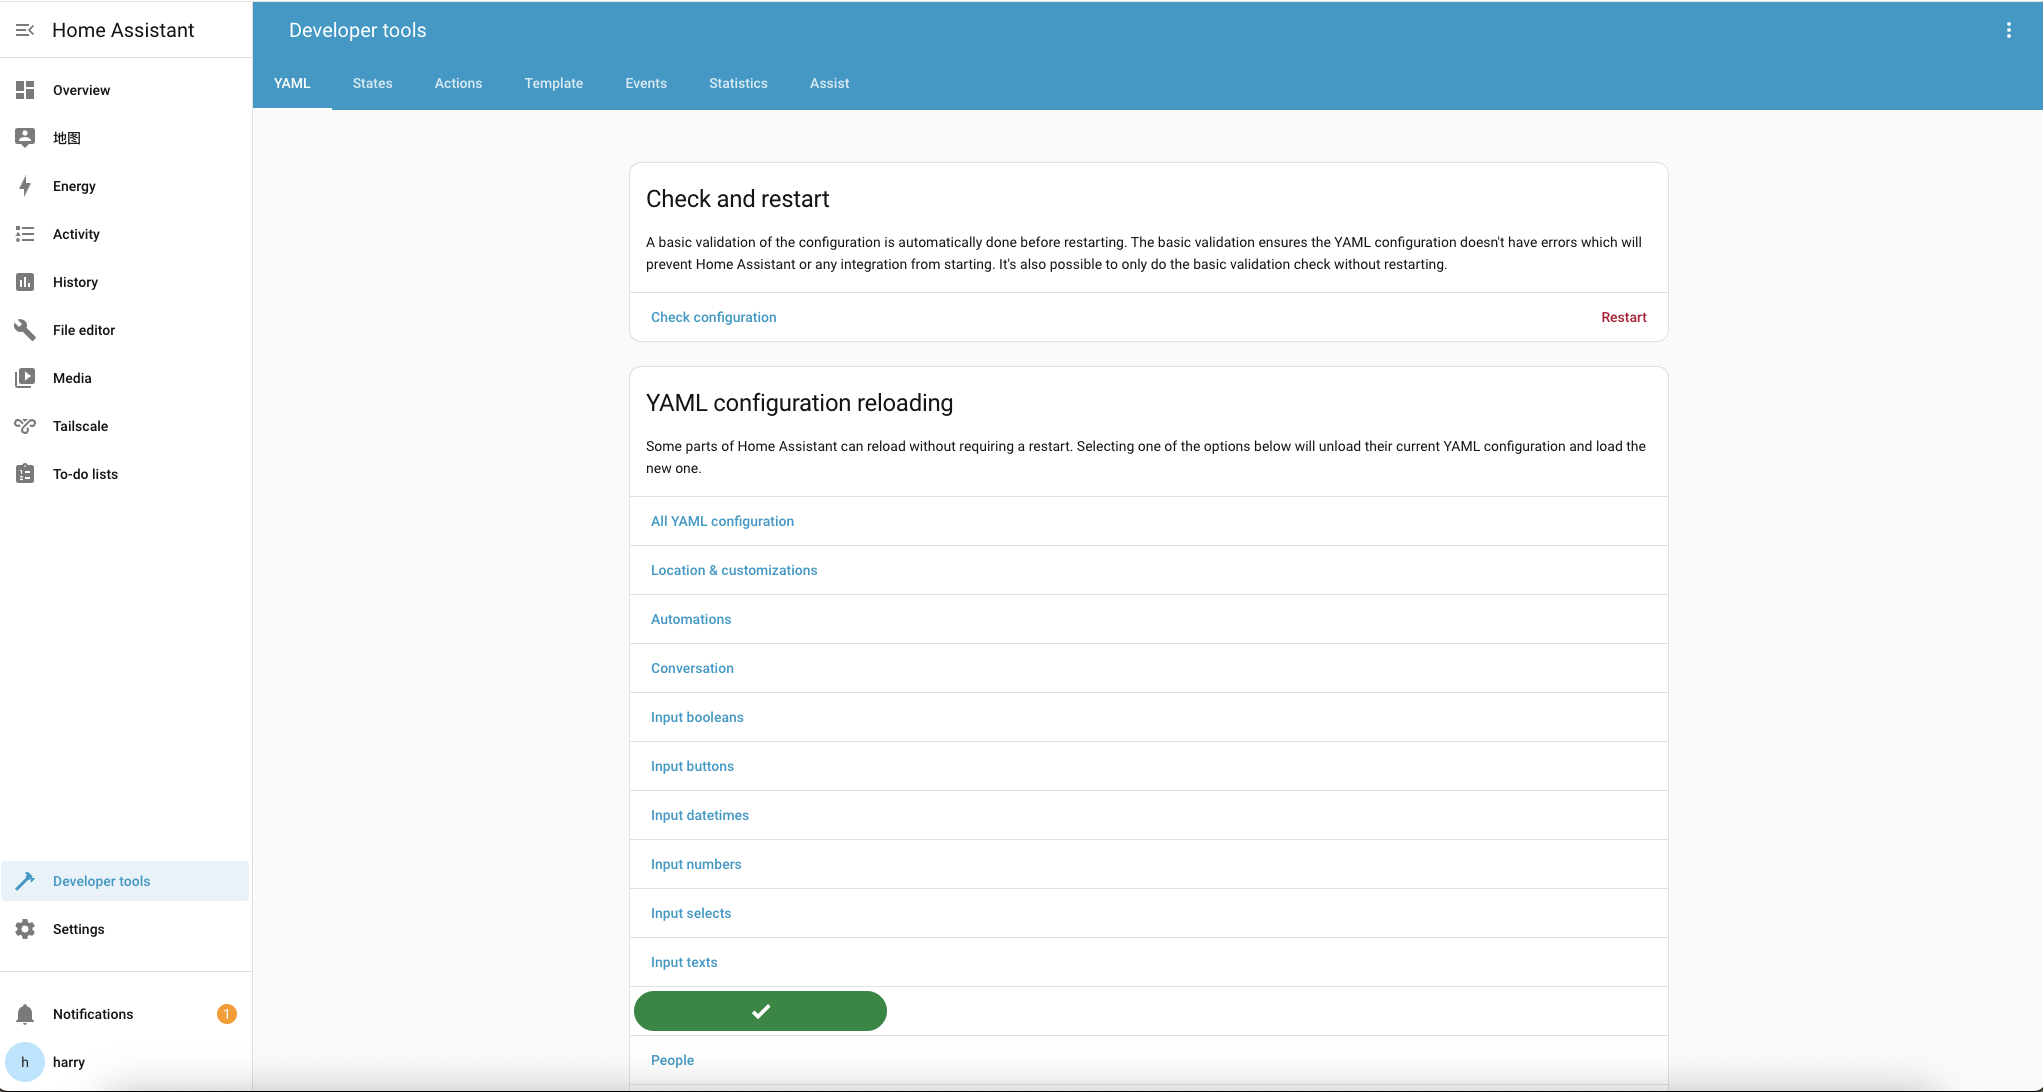Reload All YAML configuration

pos(722,521)
